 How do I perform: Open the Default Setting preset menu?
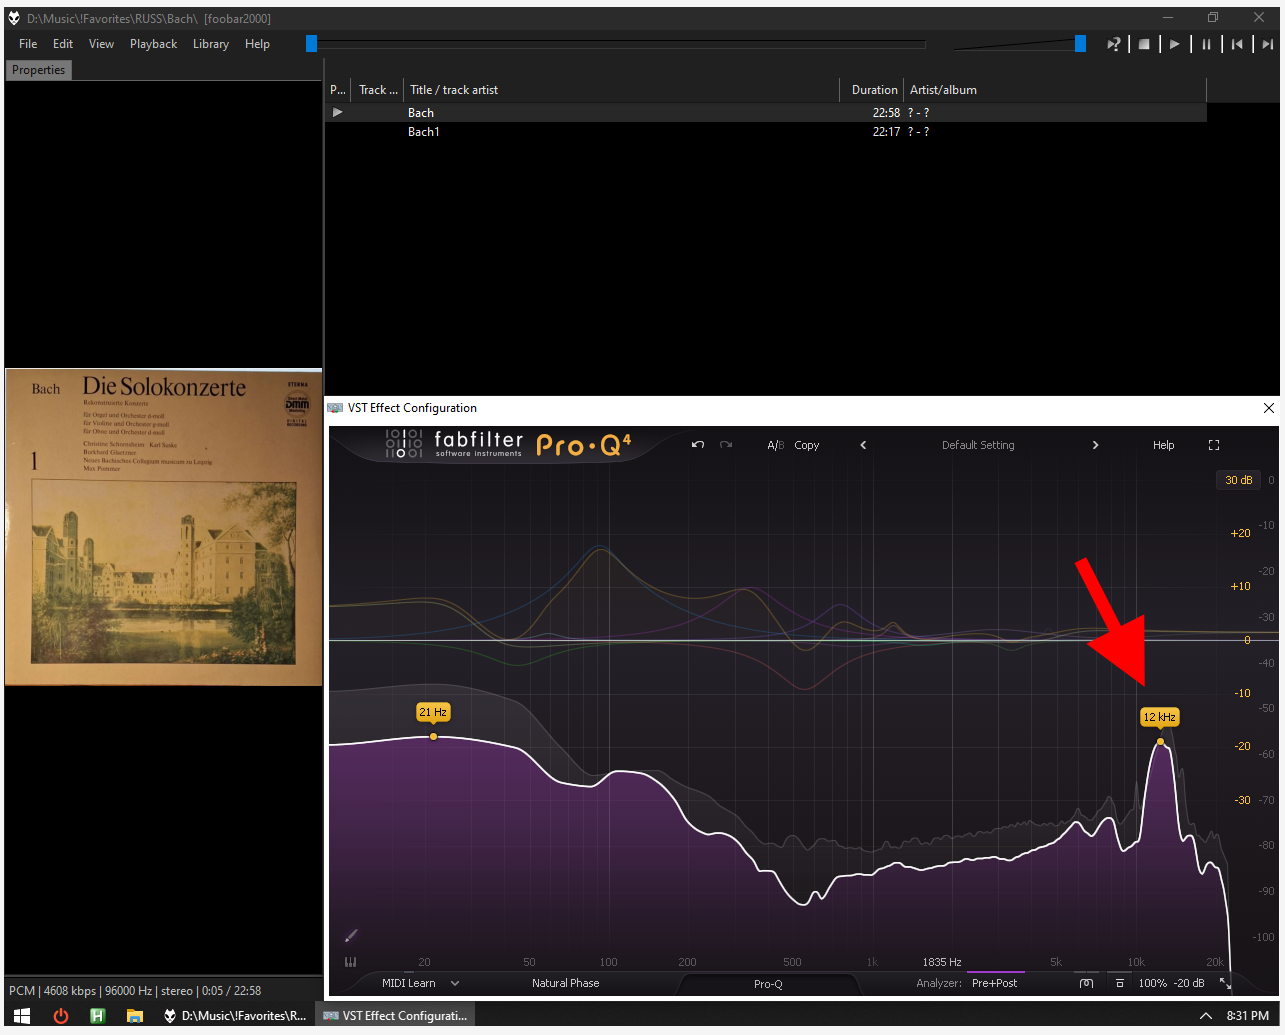click(x=978, y=445)
